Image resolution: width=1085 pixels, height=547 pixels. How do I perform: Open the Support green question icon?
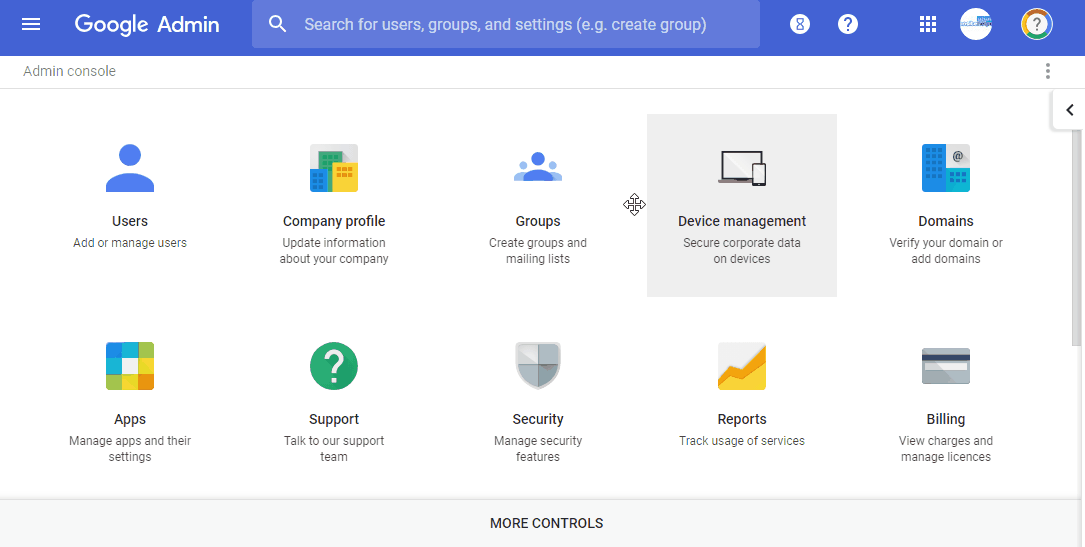coord(334,366)
